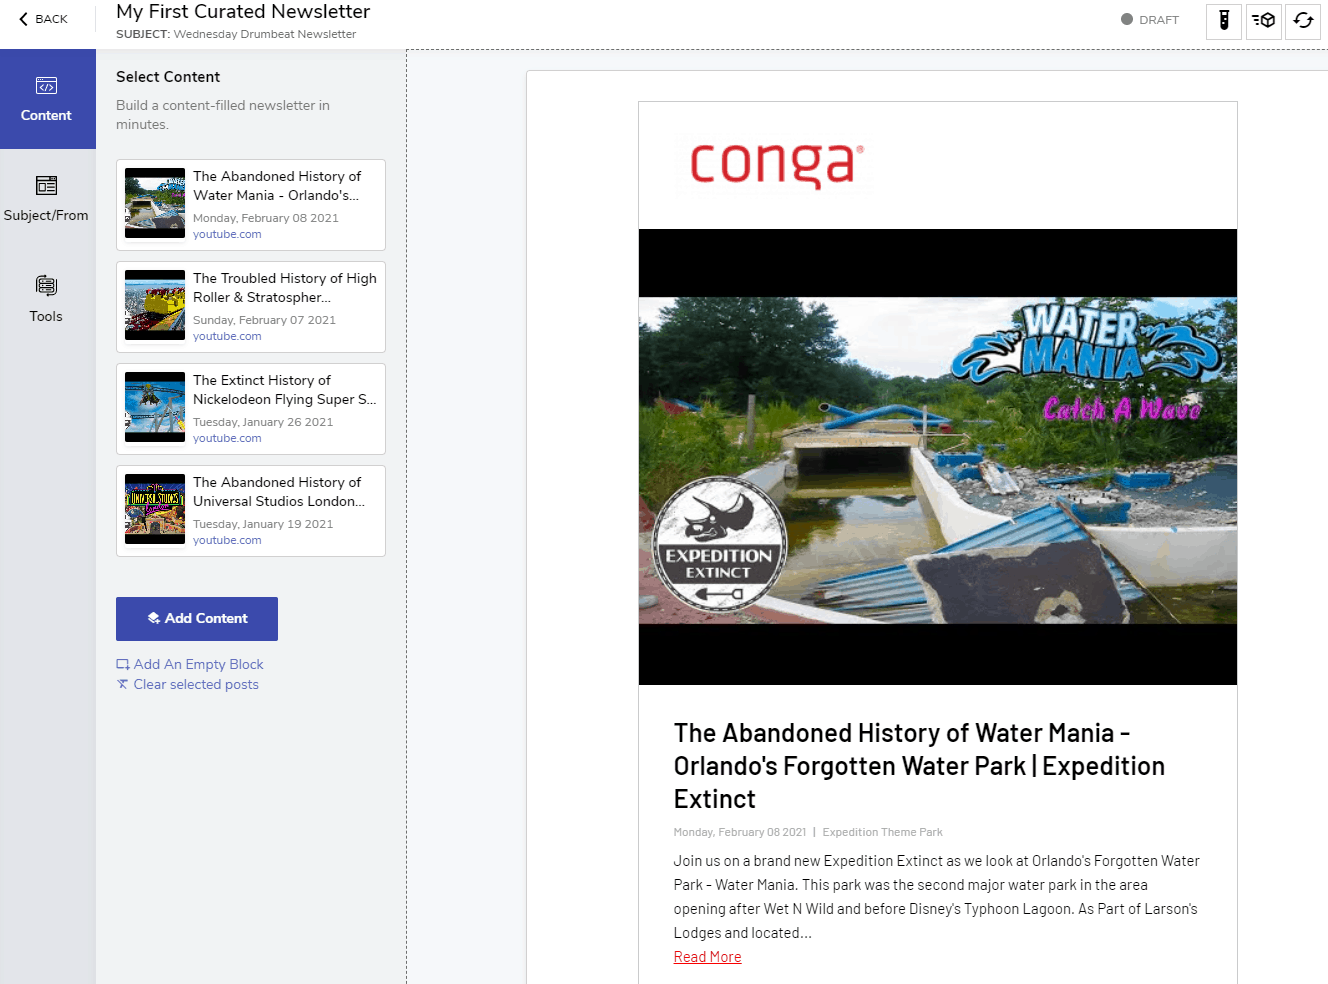Click the 'Tuesday, January 26 2021' date
This screenshot has width=1328, height=984.
click(x=263, y=422)
